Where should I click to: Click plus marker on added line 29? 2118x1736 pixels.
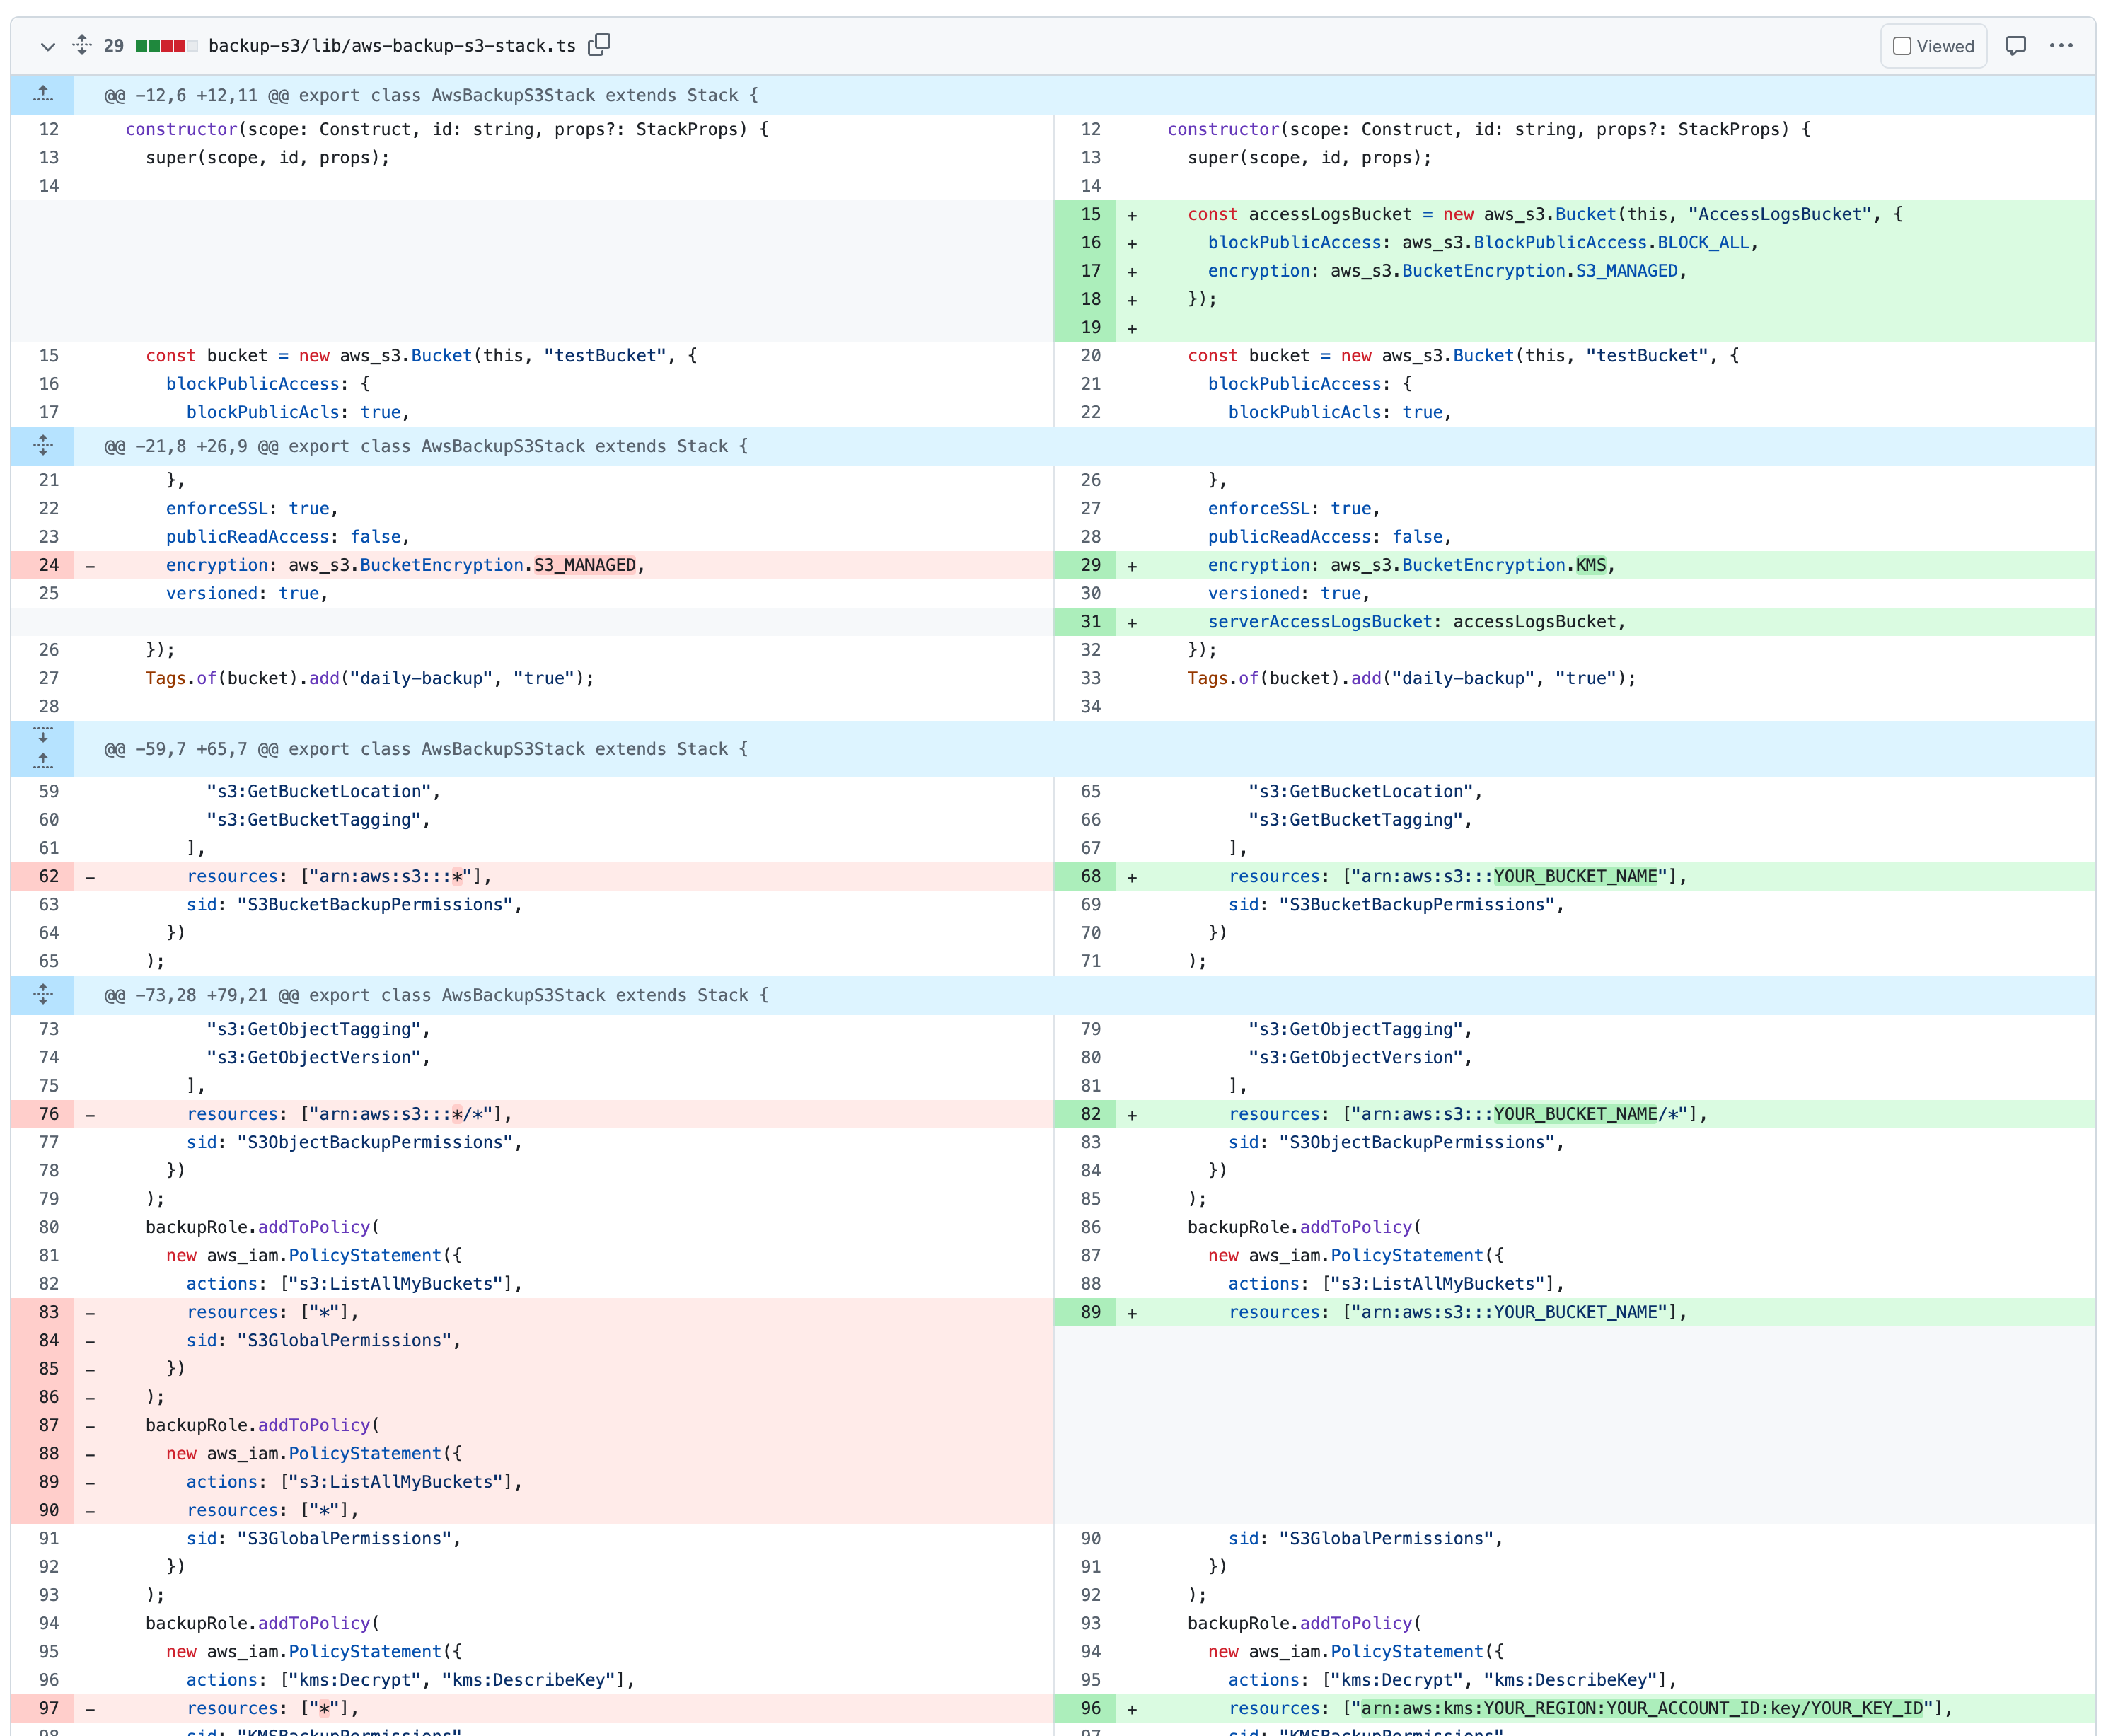pos(1132,566)
